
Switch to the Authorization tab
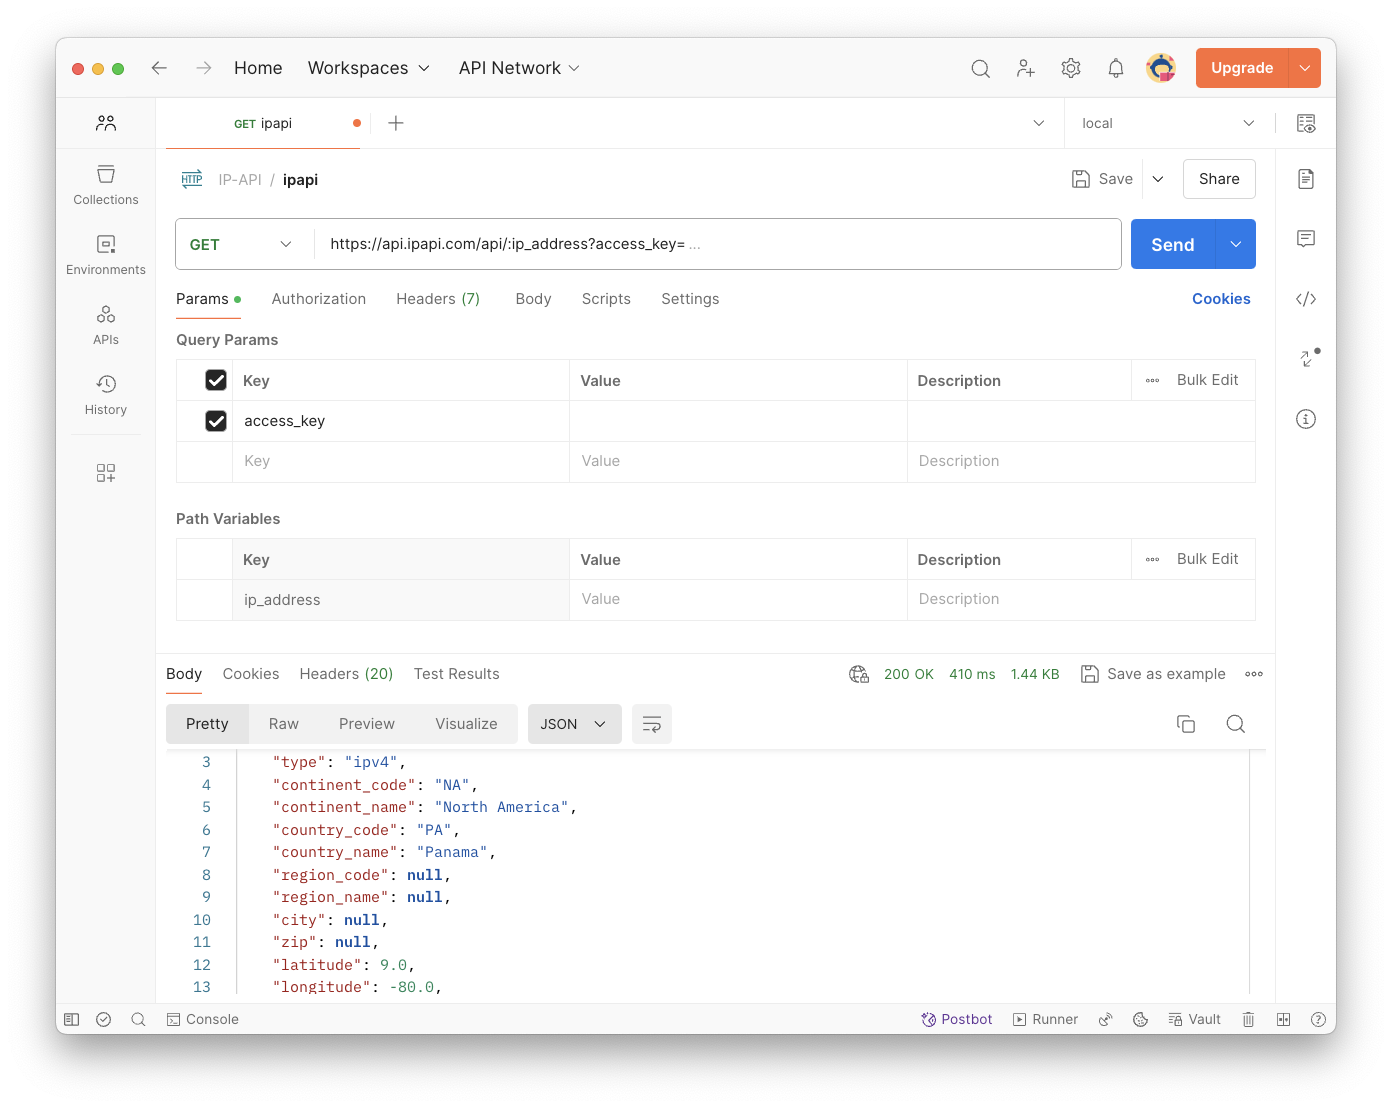[x=318, y=299]
